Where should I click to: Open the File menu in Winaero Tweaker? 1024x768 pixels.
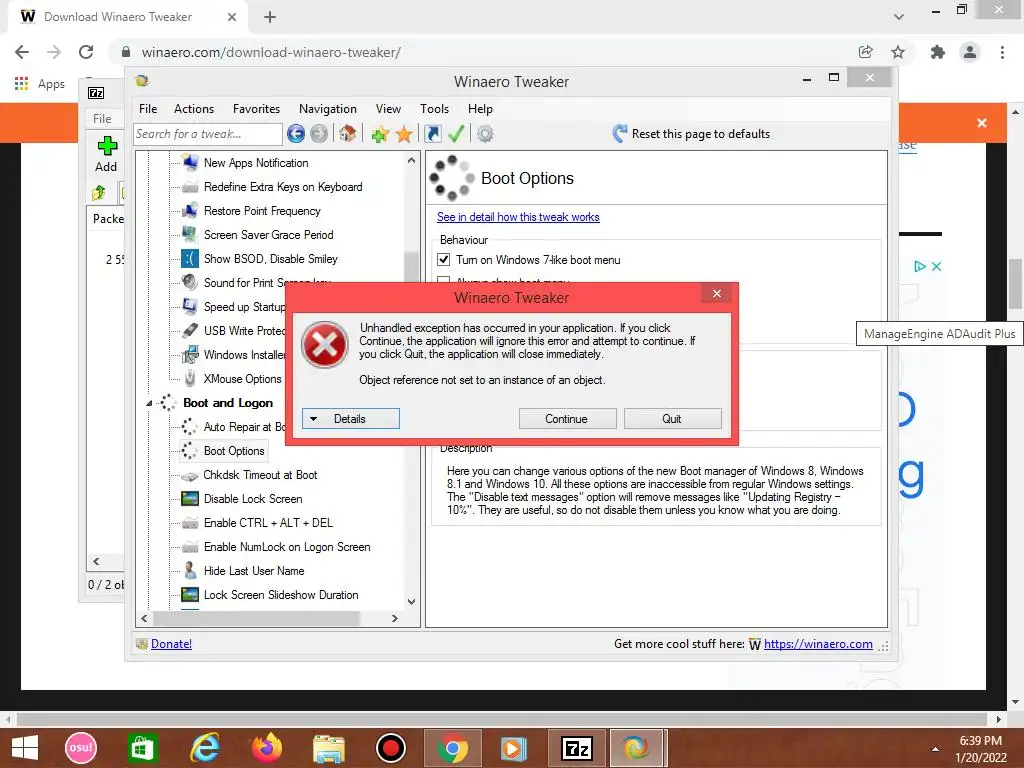pyautogui.click(x=148, y=109)
